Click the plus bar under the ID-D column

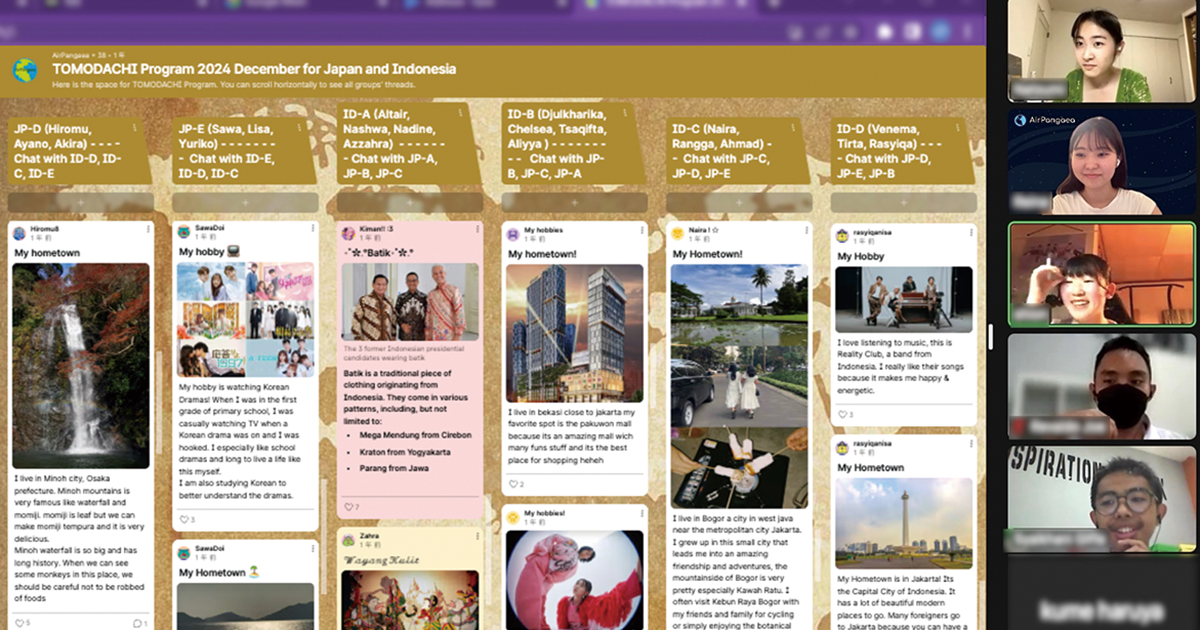point(903,202)
